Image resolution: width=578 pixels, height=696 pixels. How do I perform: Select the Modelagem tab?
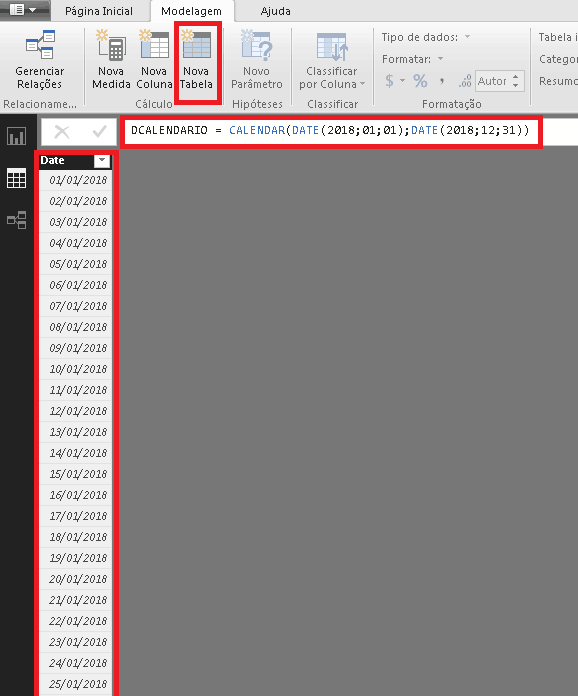coord(191,11)
